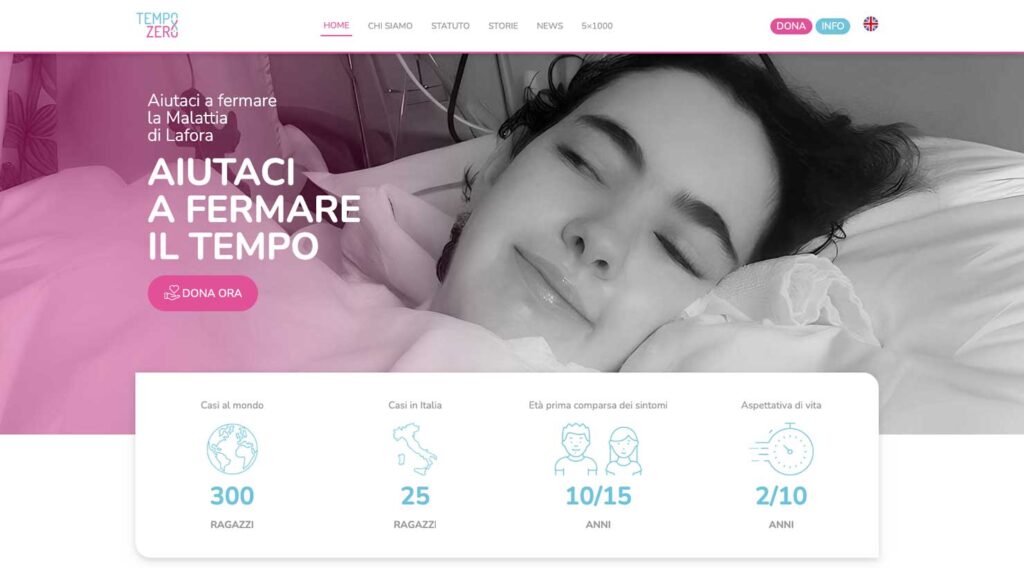Click the globe icon for world cases

point(232,449)
